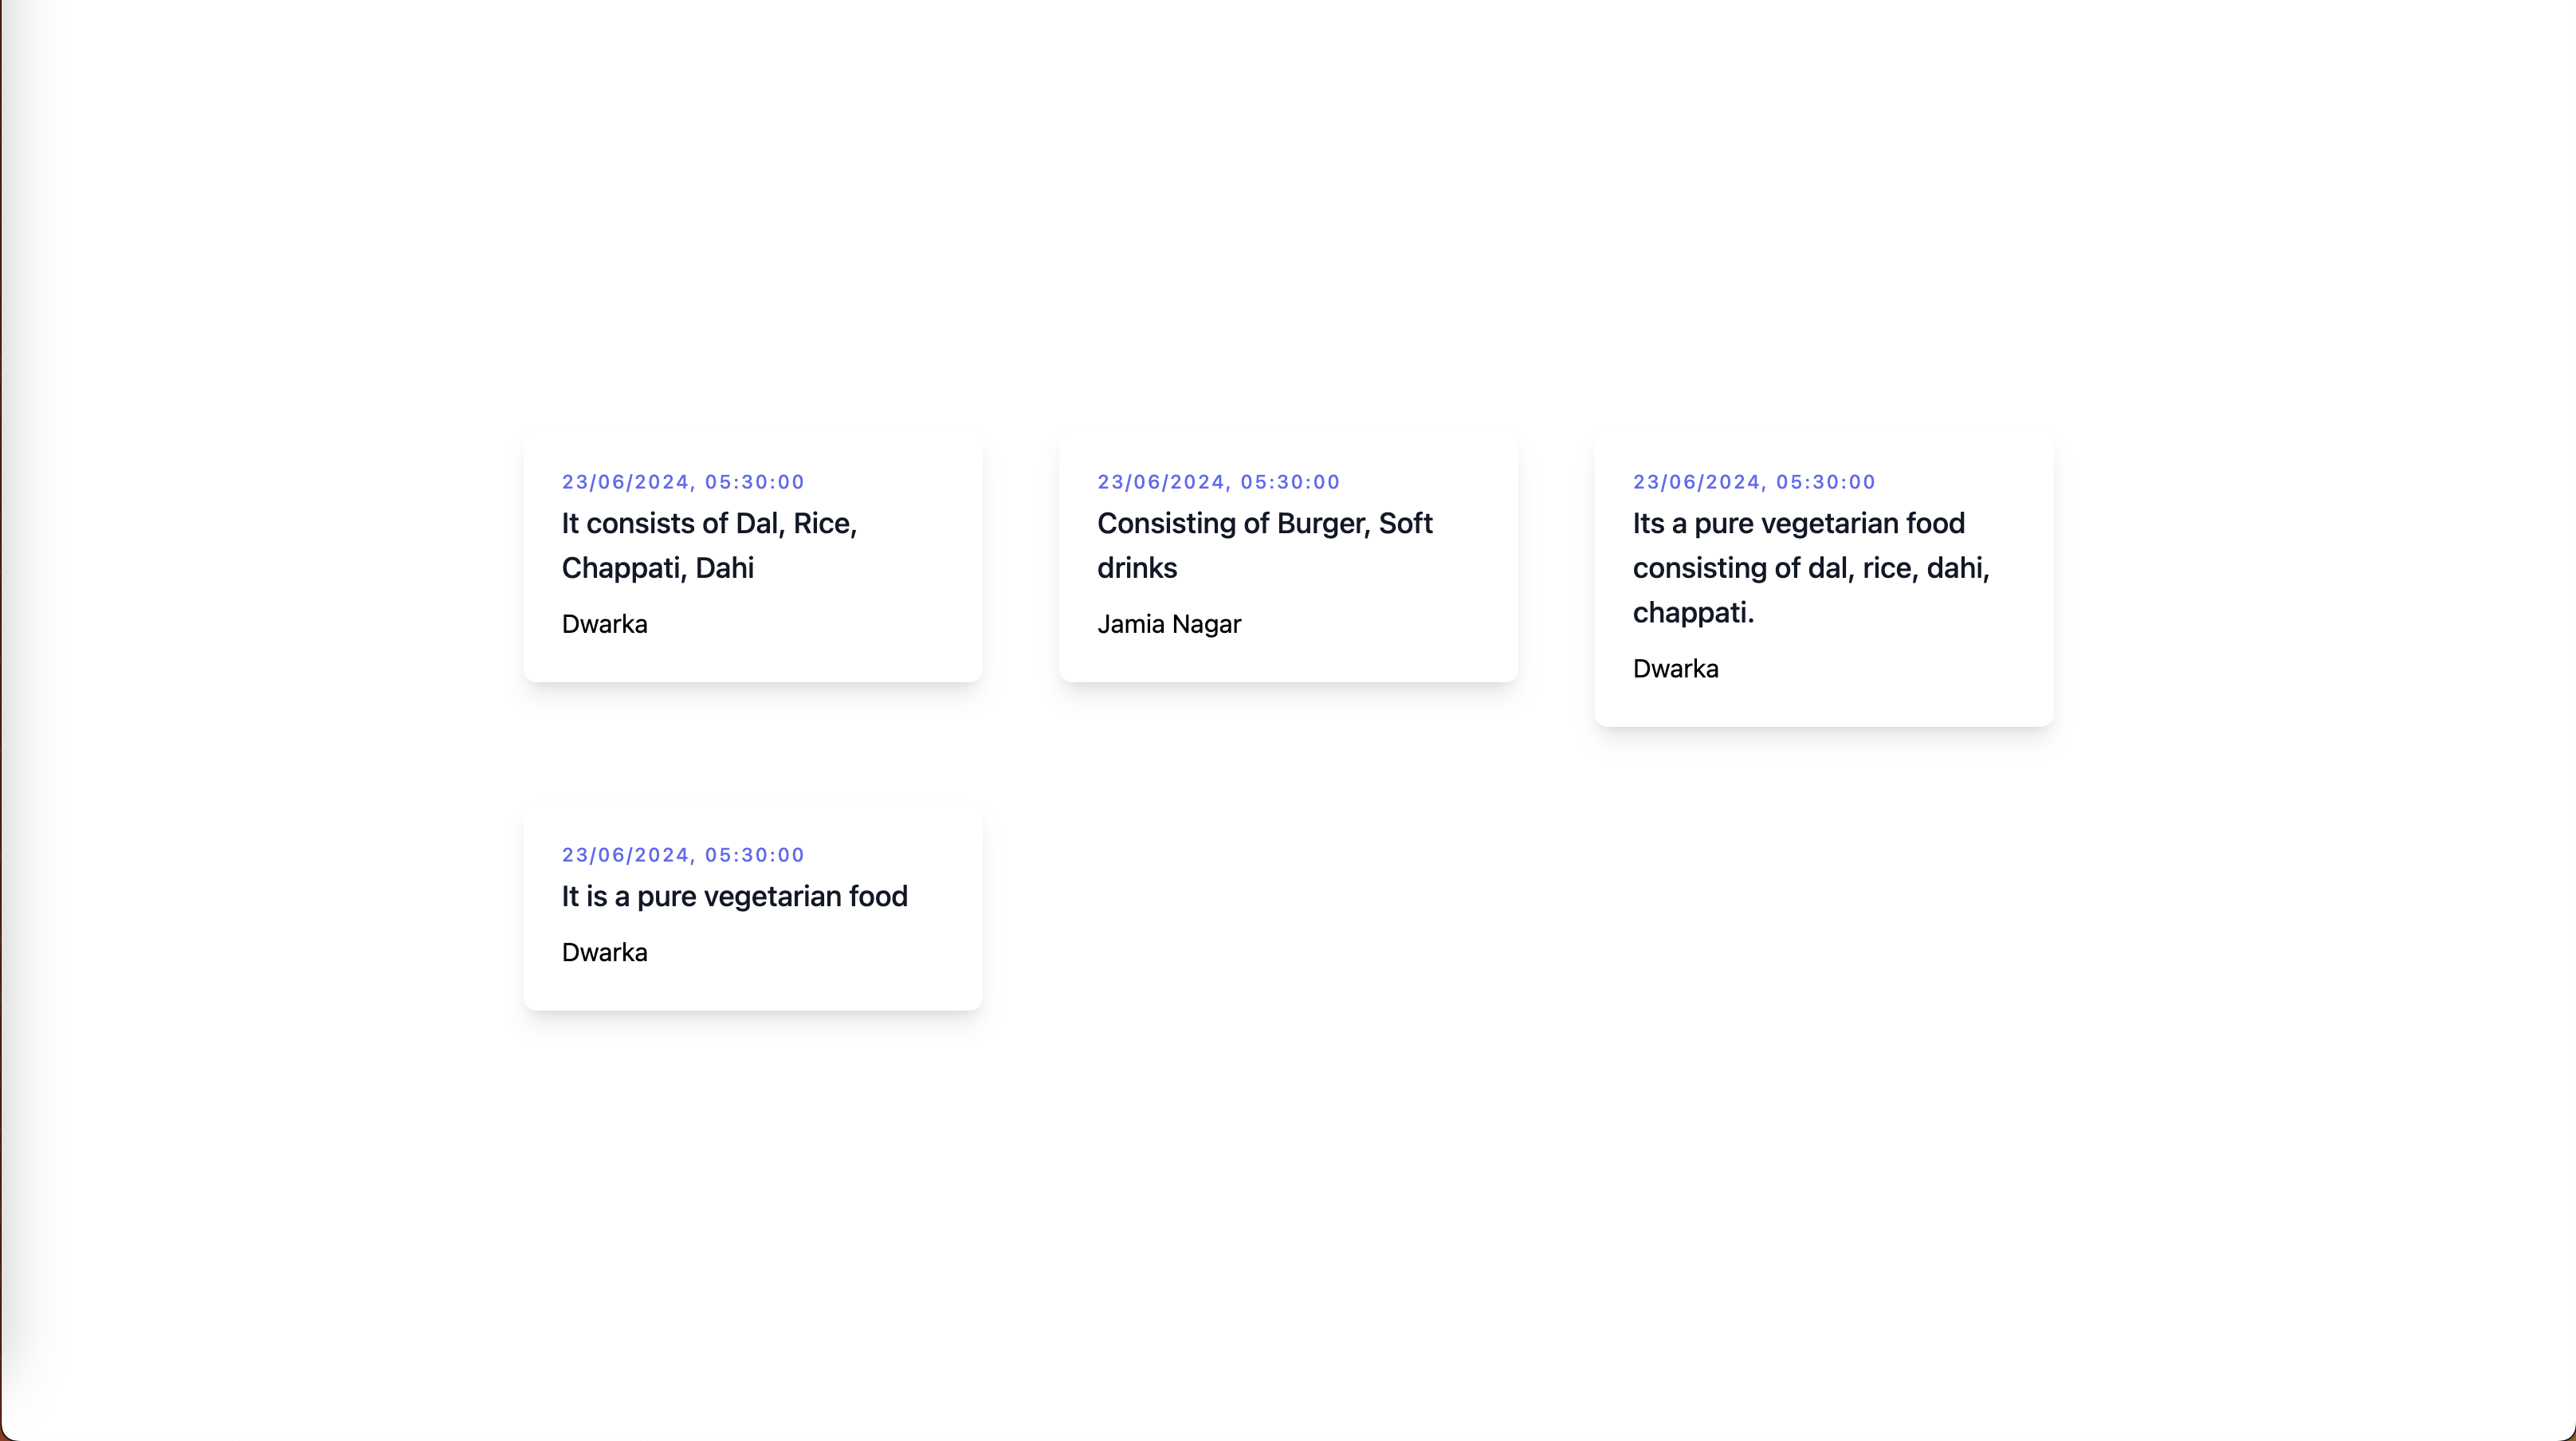Click 'chappati.' line in third card
This screenshot has height=1441, width=2576.
[x=1693, y=613]
